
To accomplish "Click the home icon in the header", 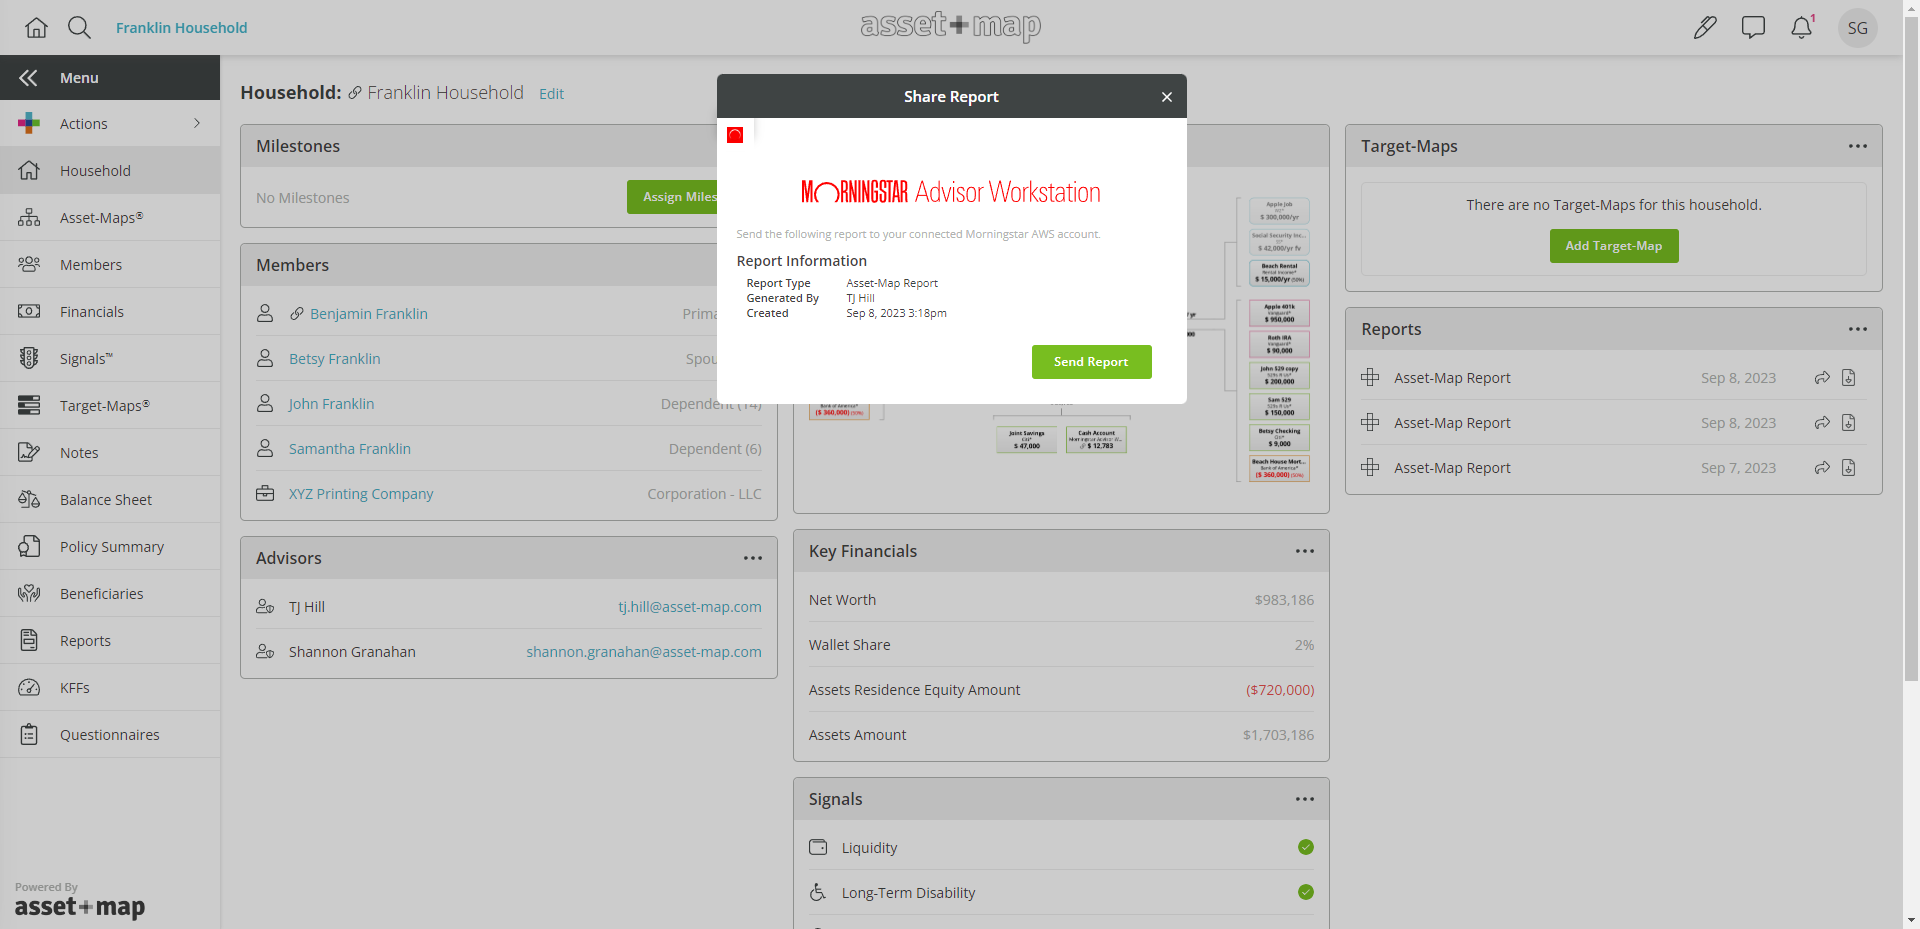I will 36,27.
